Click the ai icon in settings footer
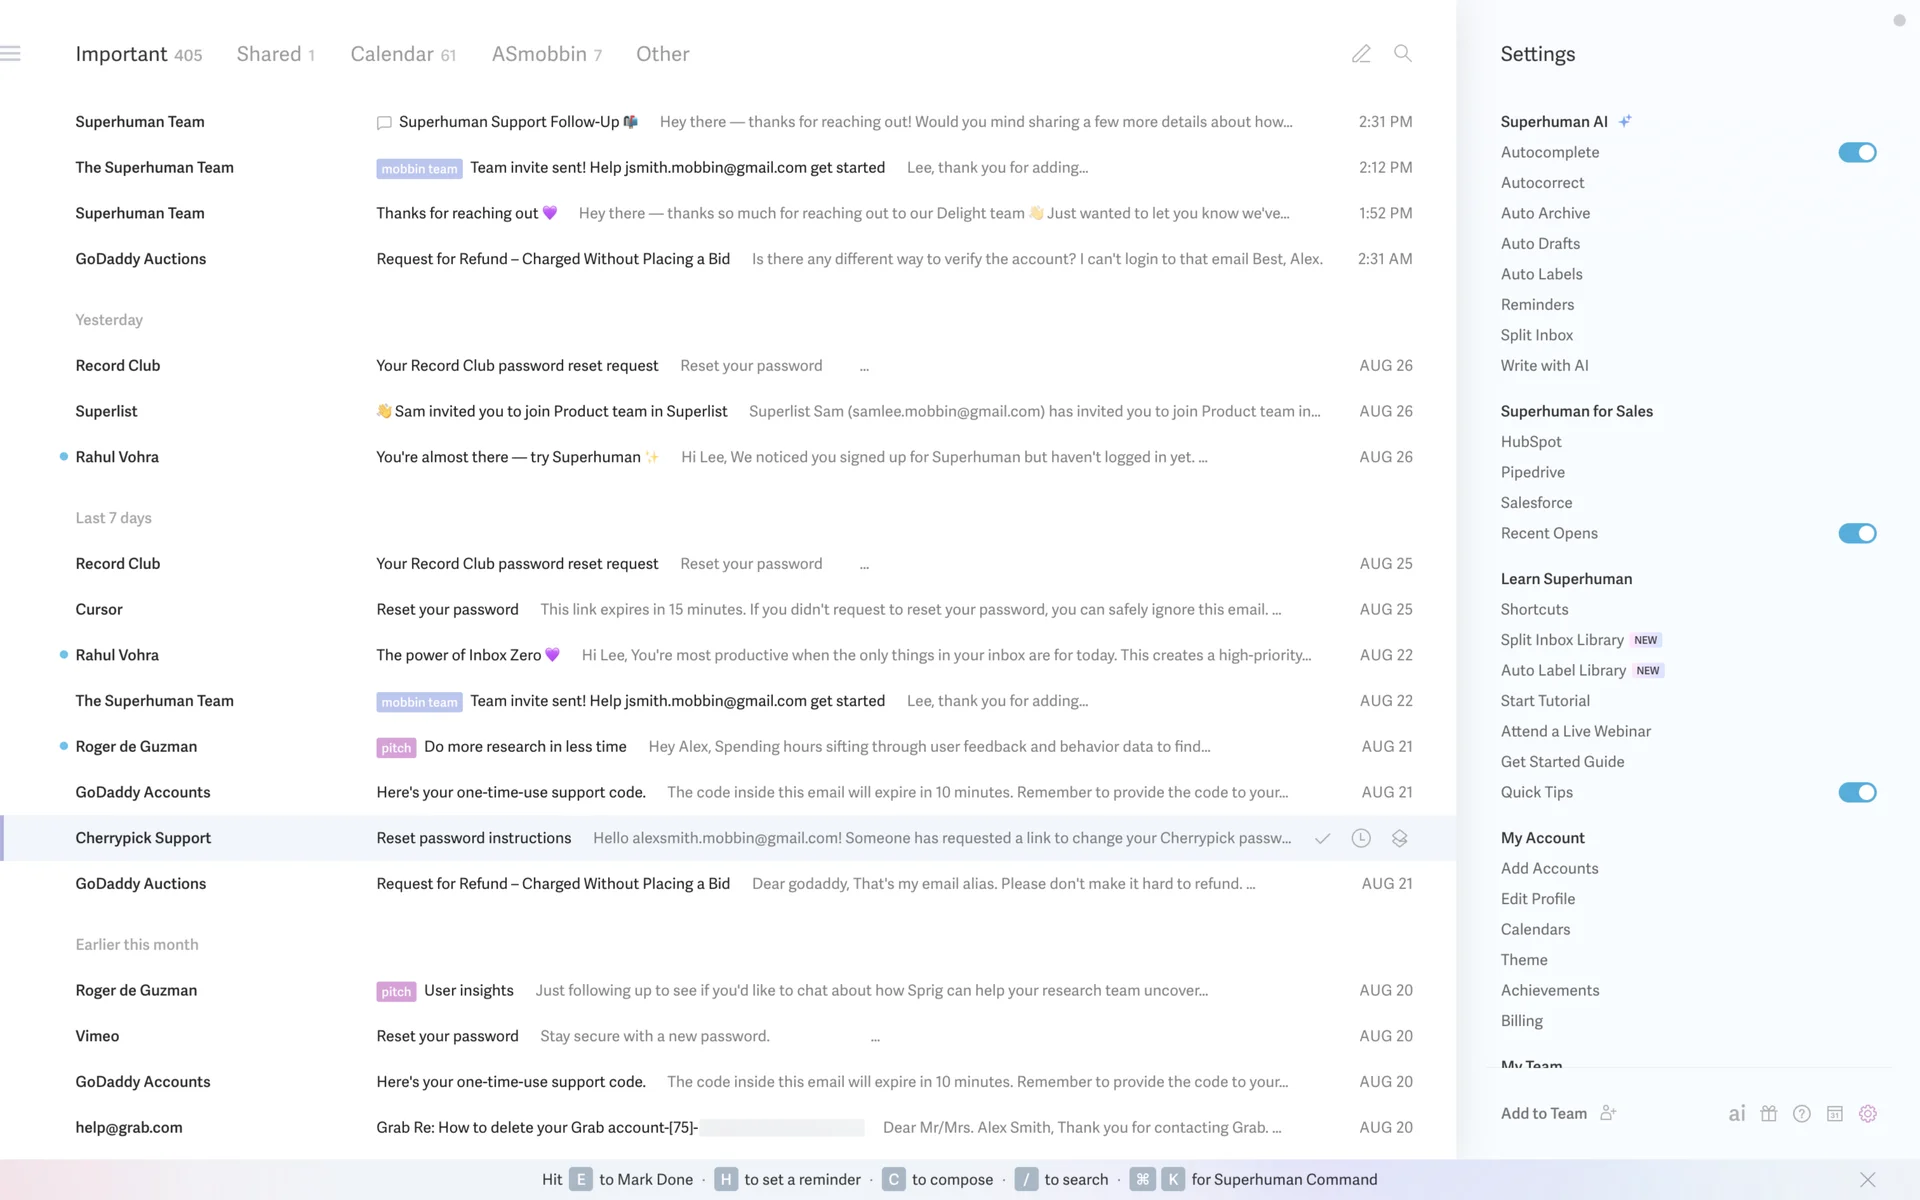The width and height of the screenshot is (1920, 1200). click(x=1737, y=1114)
